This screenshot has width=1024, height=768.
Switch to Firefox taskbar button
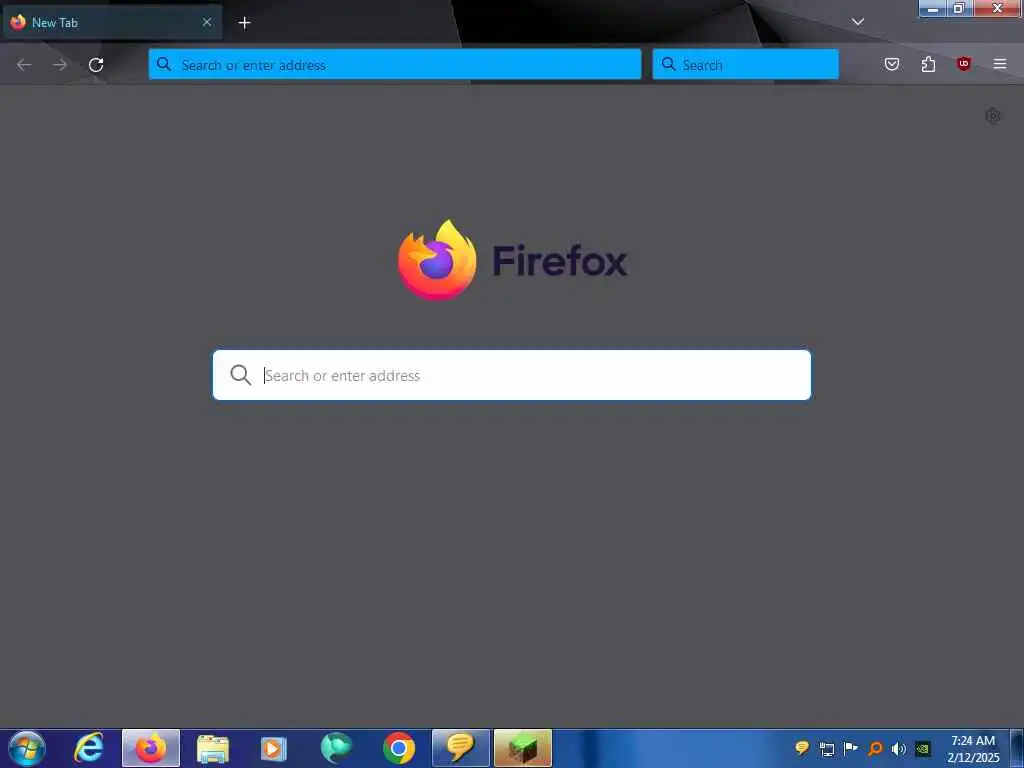151,748
